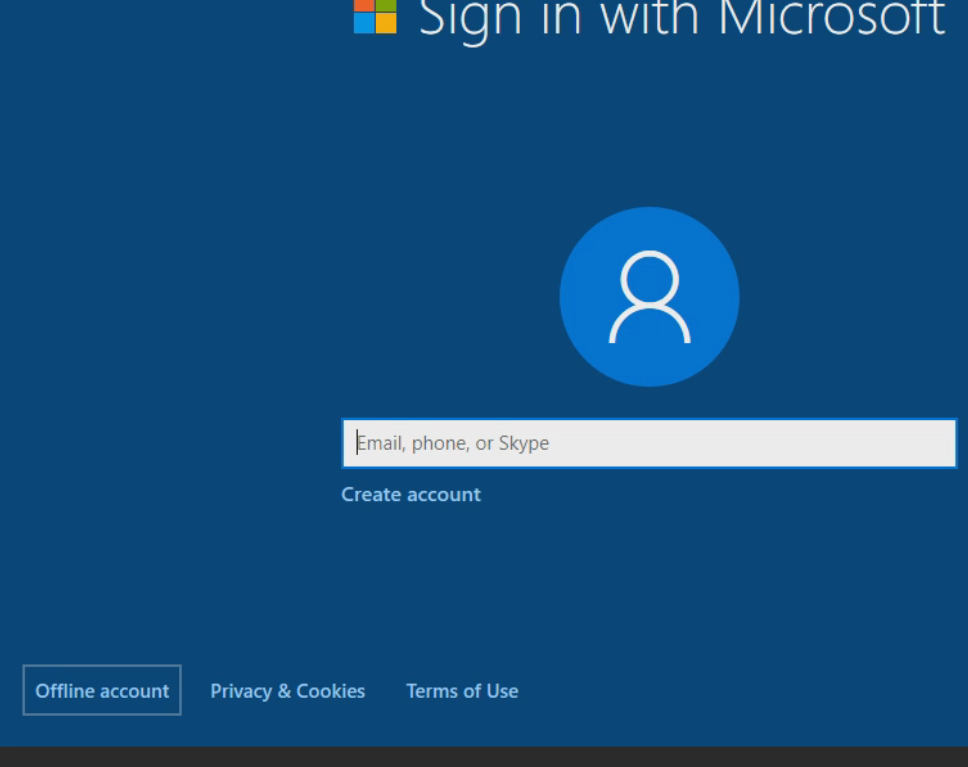This screenshot has height=767, width=968.
Task: Click the Microsoft four-square logo
Action: pyautogui.click(x=375, y=16)
